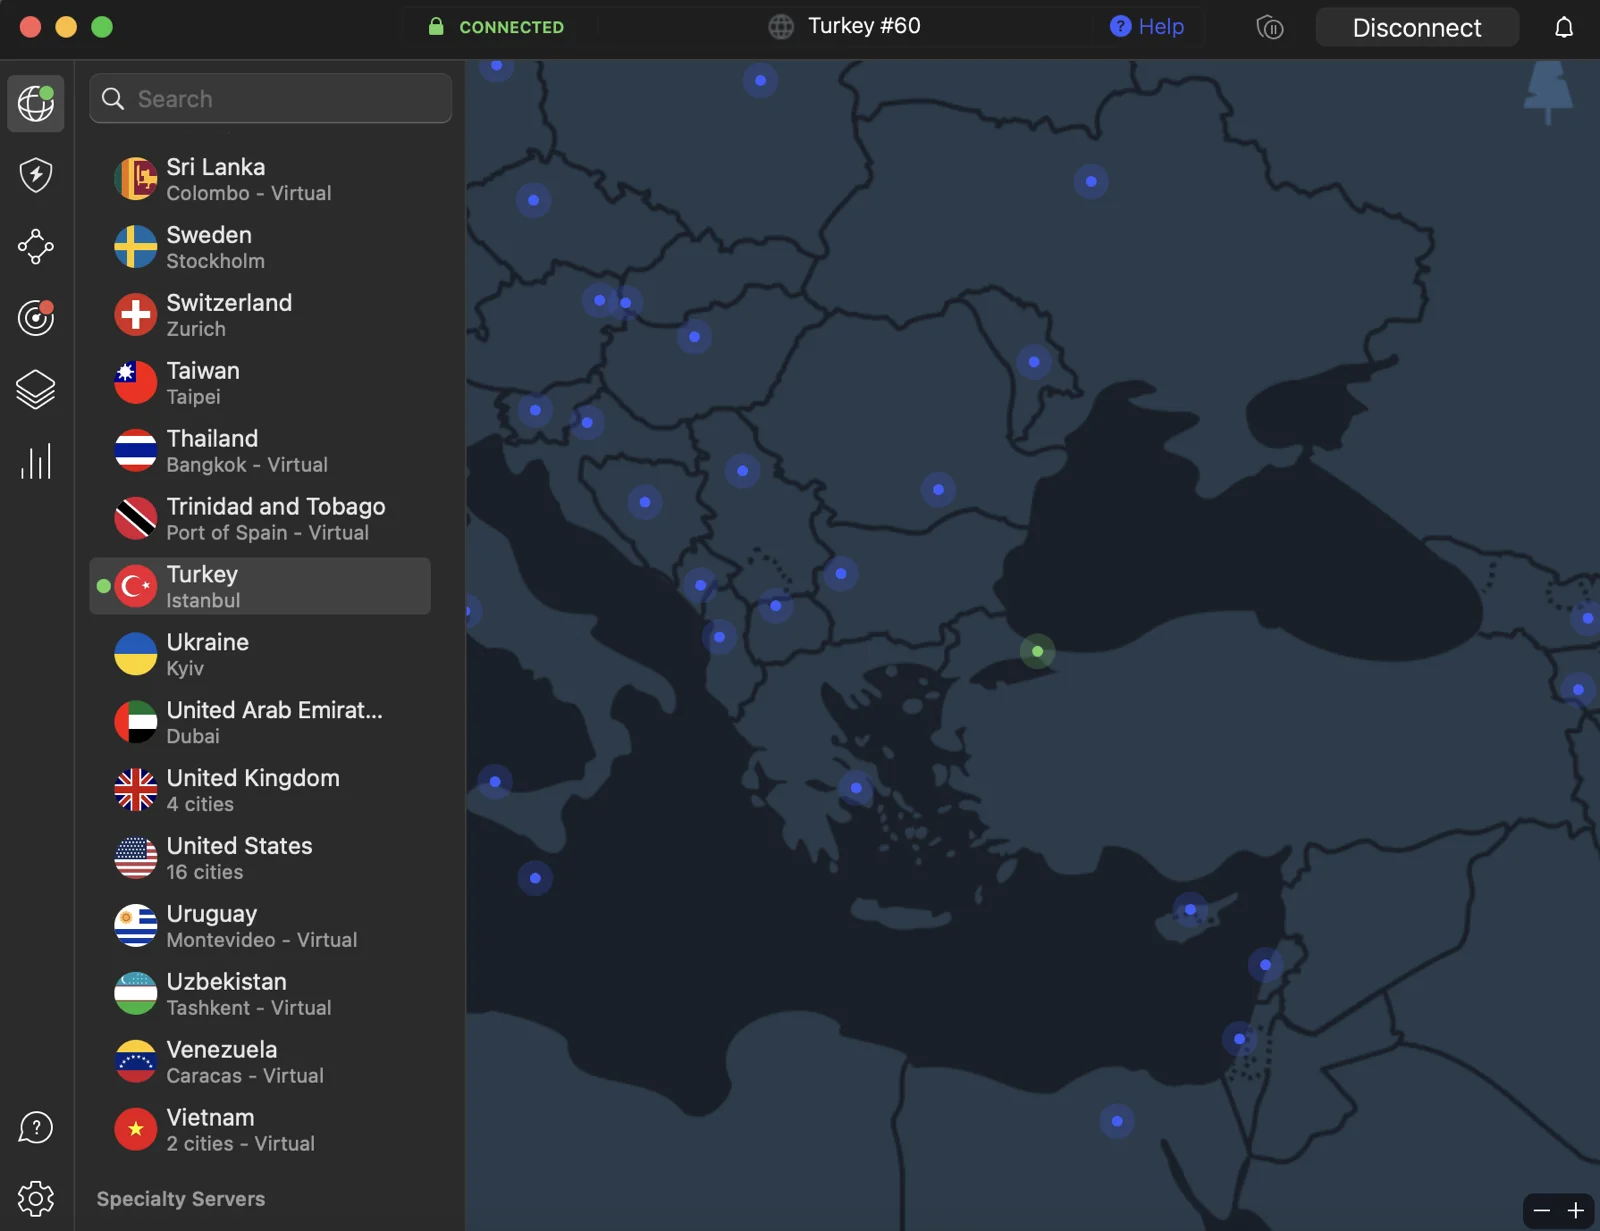
Task: Open the Presets layers panel
Action: tap(35, 390)
